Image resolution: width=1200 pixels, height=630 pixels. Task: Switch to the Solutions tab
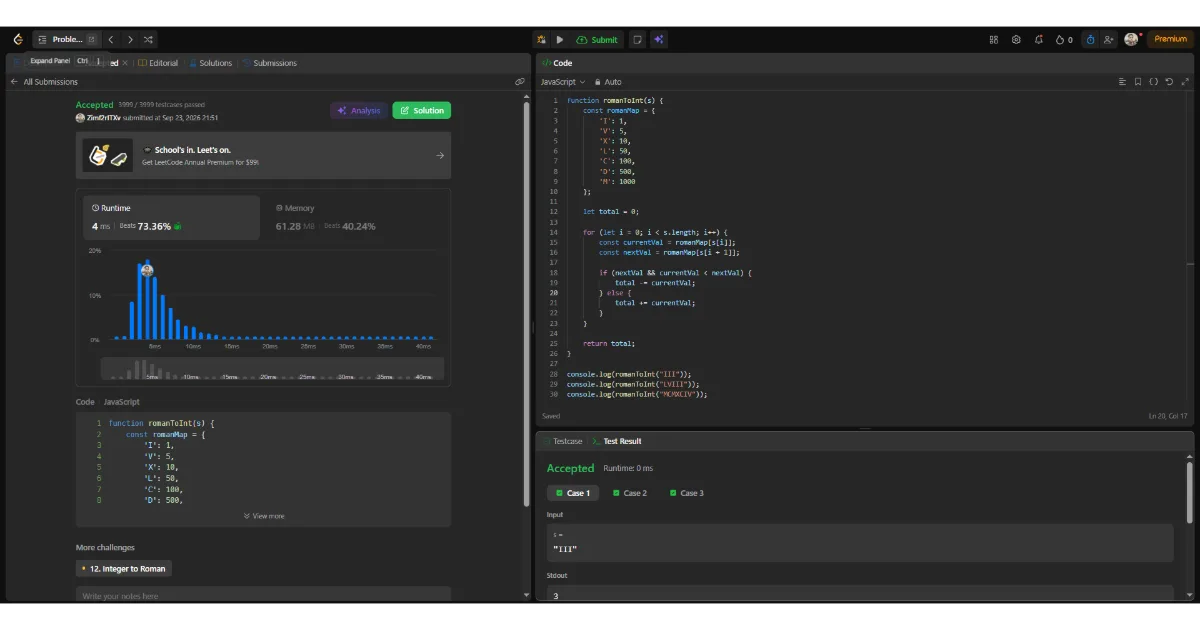coord(211,63)
